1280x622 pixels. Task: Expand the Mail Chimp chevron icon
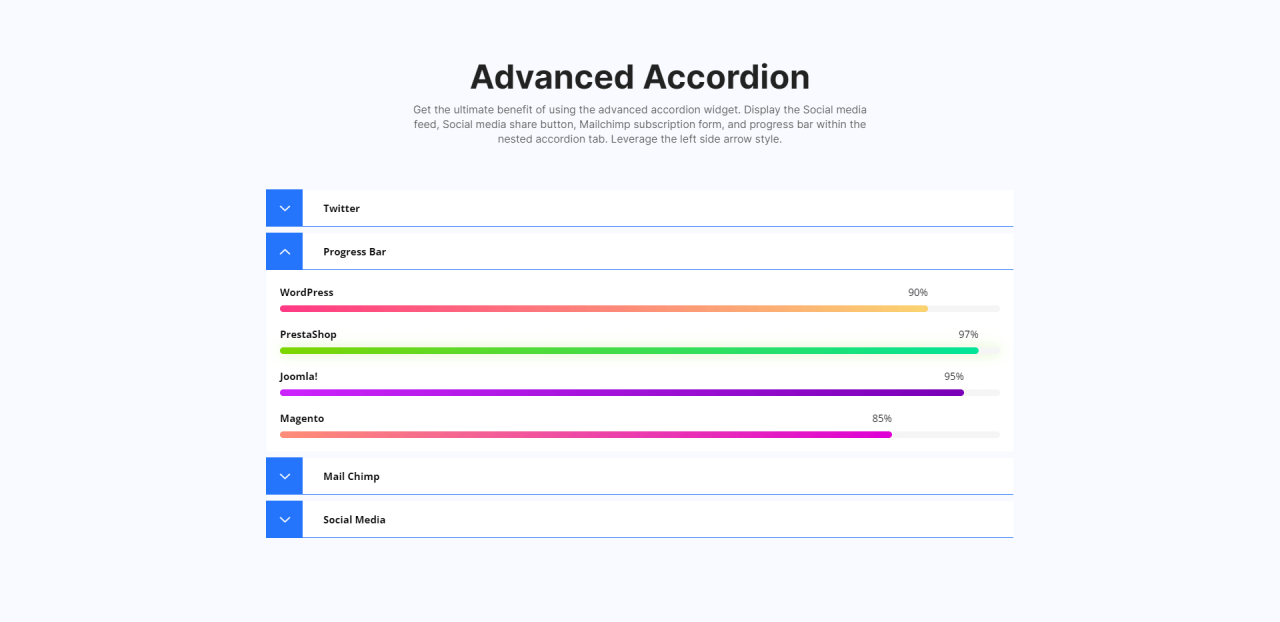coord(284,476)
